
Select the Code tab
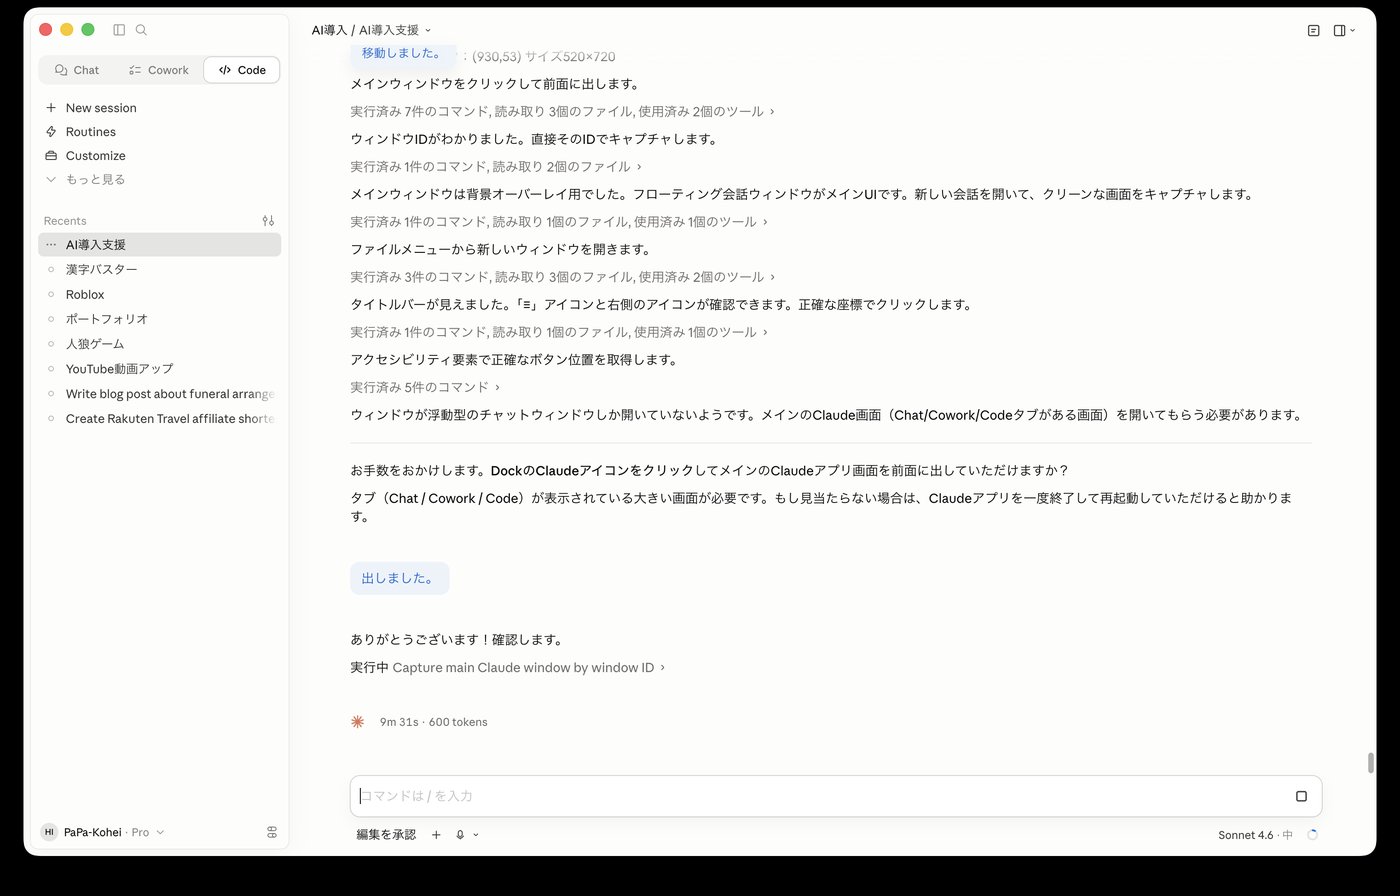tap(241, 70)
